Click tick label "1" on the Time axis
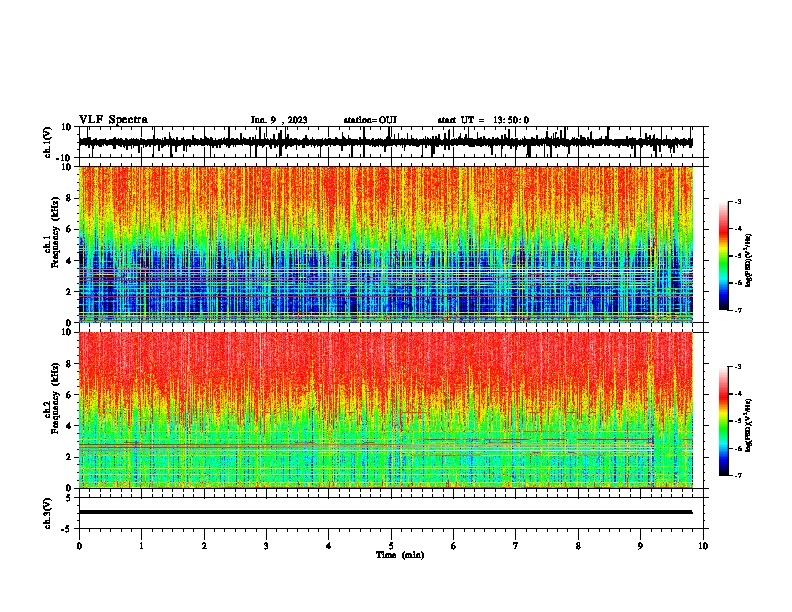 141,546
